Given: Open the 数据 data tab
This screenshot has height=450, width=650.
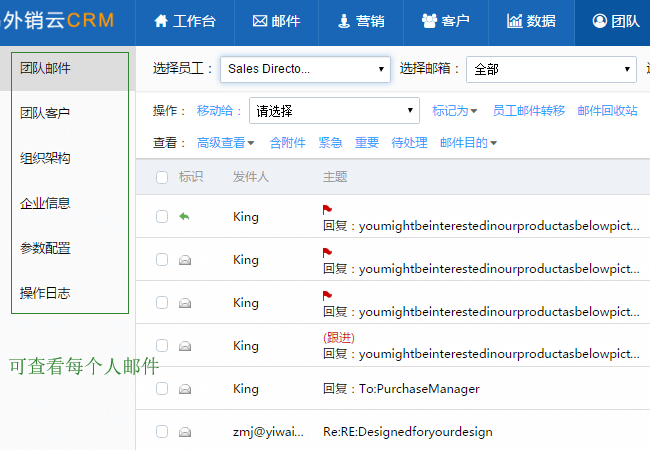Looking at the screenshot, I should [x=531, y=21].
